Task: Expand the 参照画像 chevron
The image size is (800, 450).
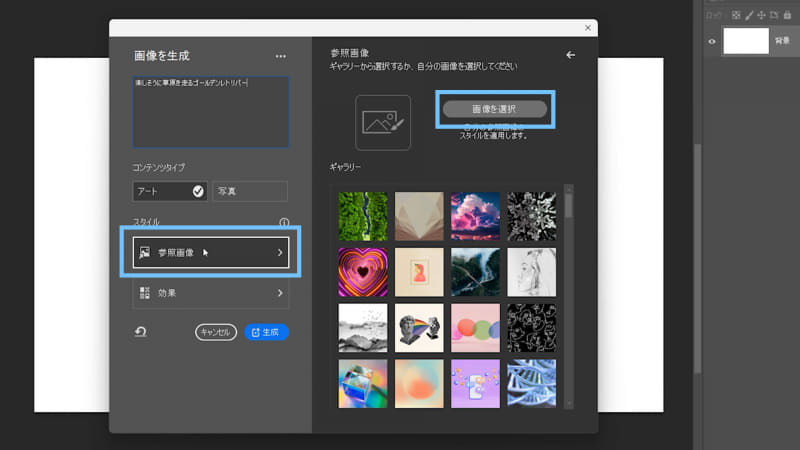Action: (x=280, y=253)
